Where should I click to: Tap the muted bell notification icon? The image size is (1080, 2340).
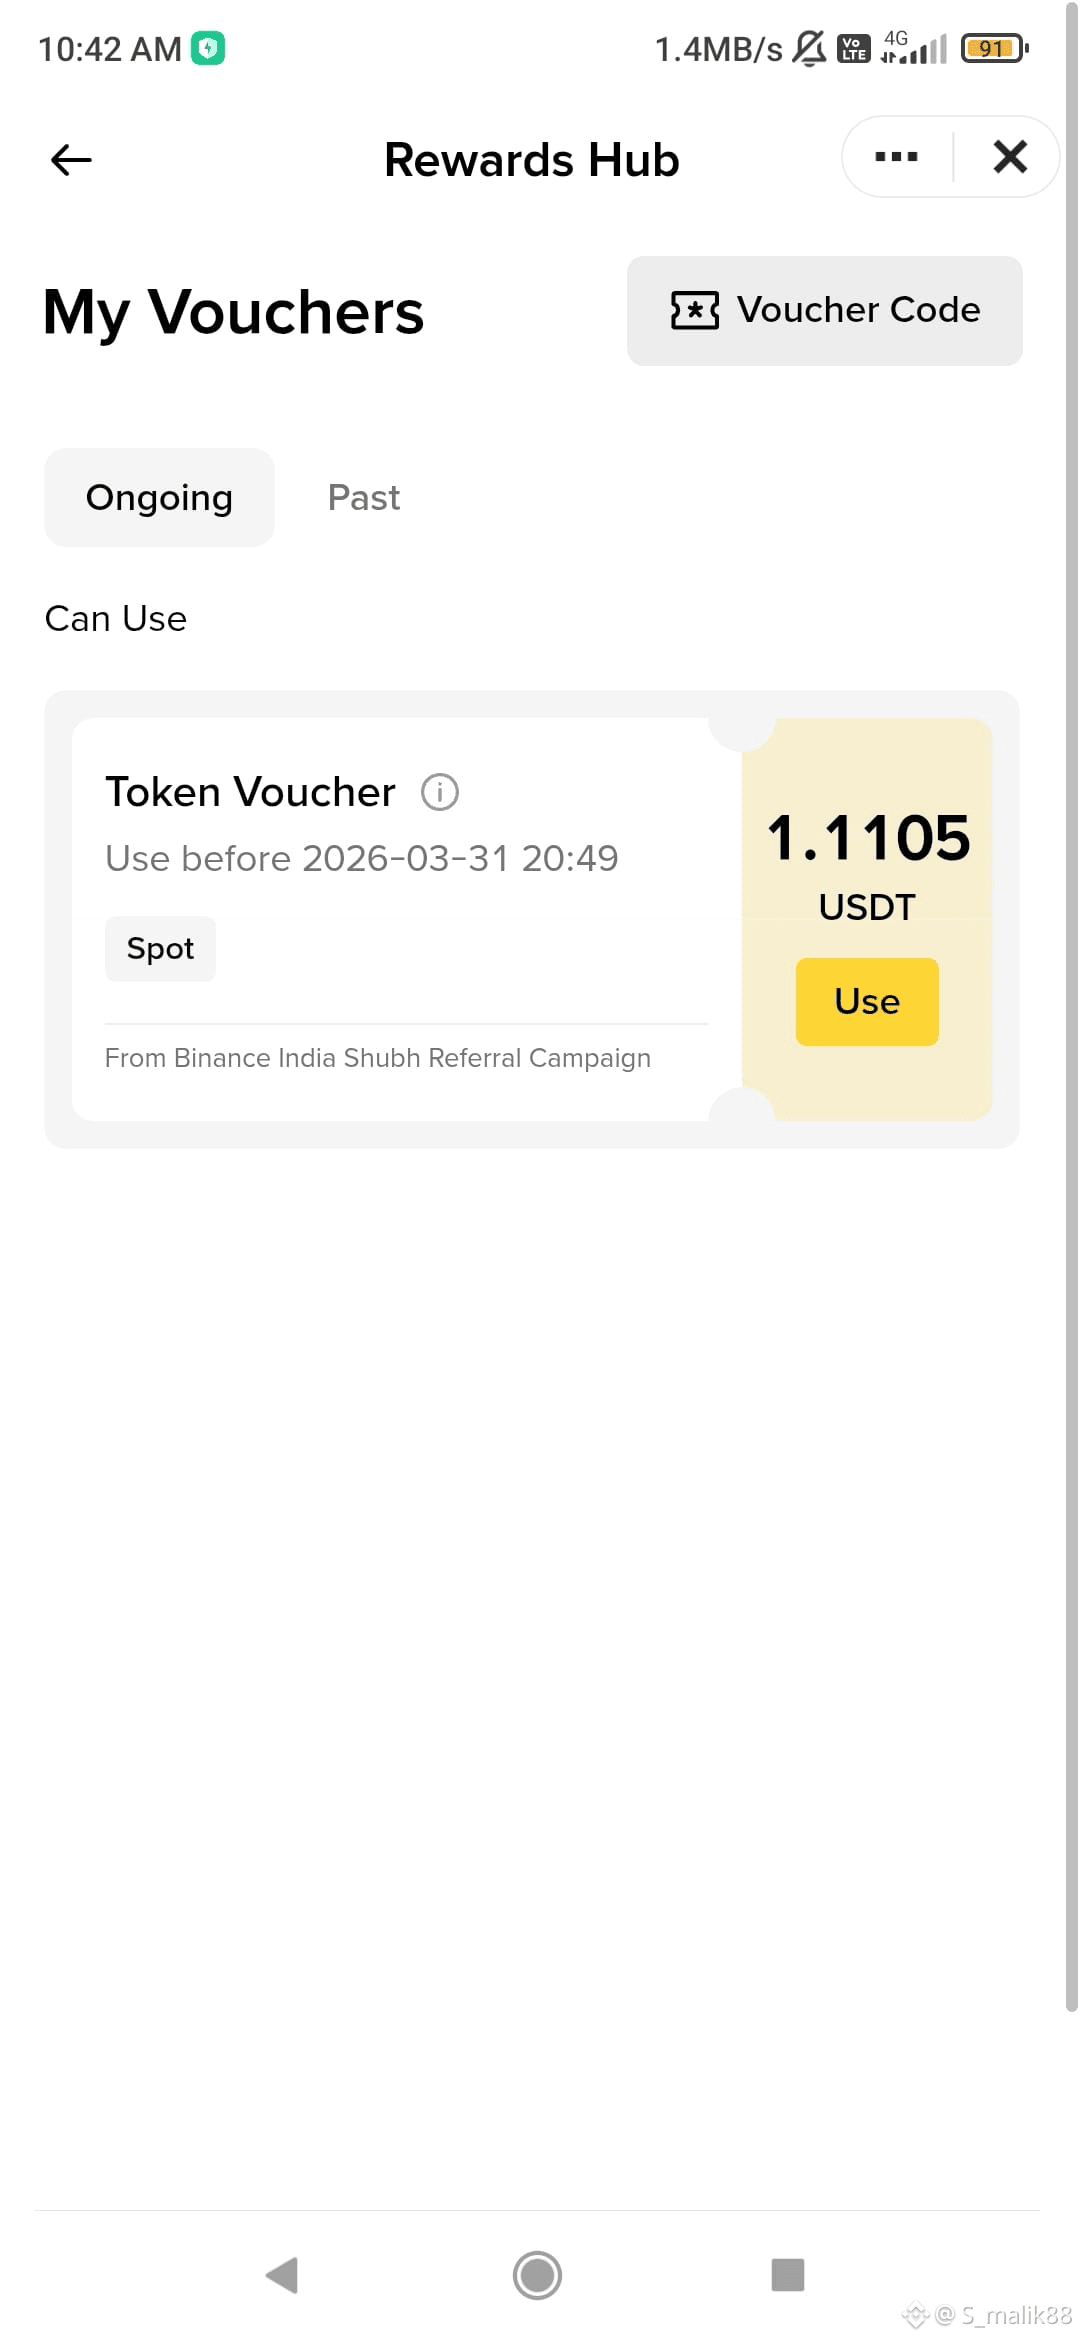(809, 48)
